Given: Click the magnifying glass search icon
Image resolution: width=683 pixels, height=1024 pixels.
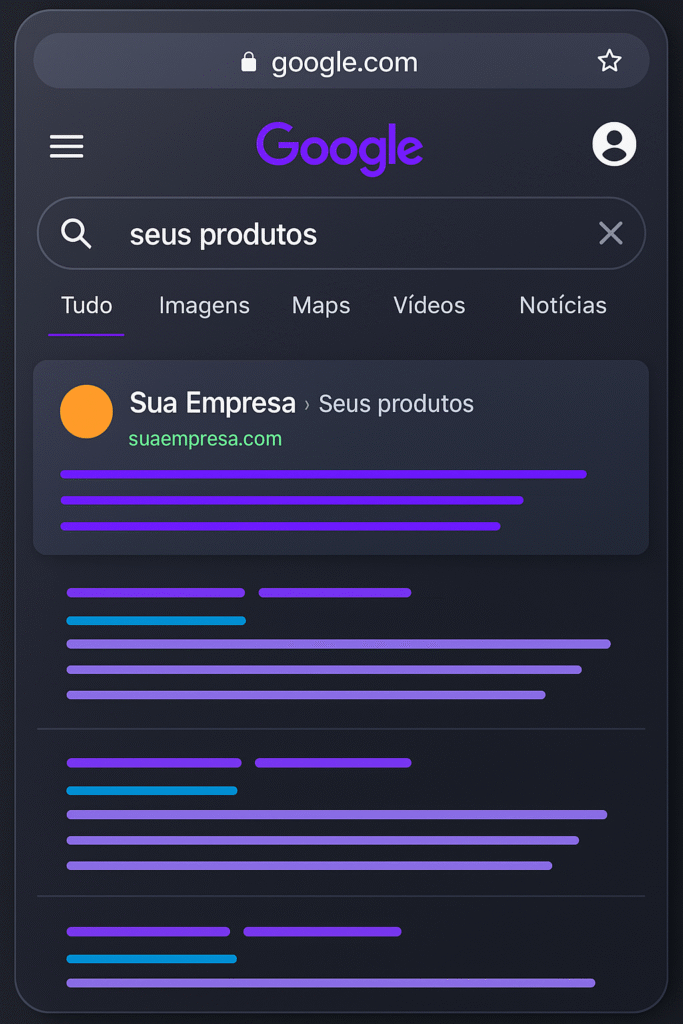Looking at the screenshot, I should 76,233.
